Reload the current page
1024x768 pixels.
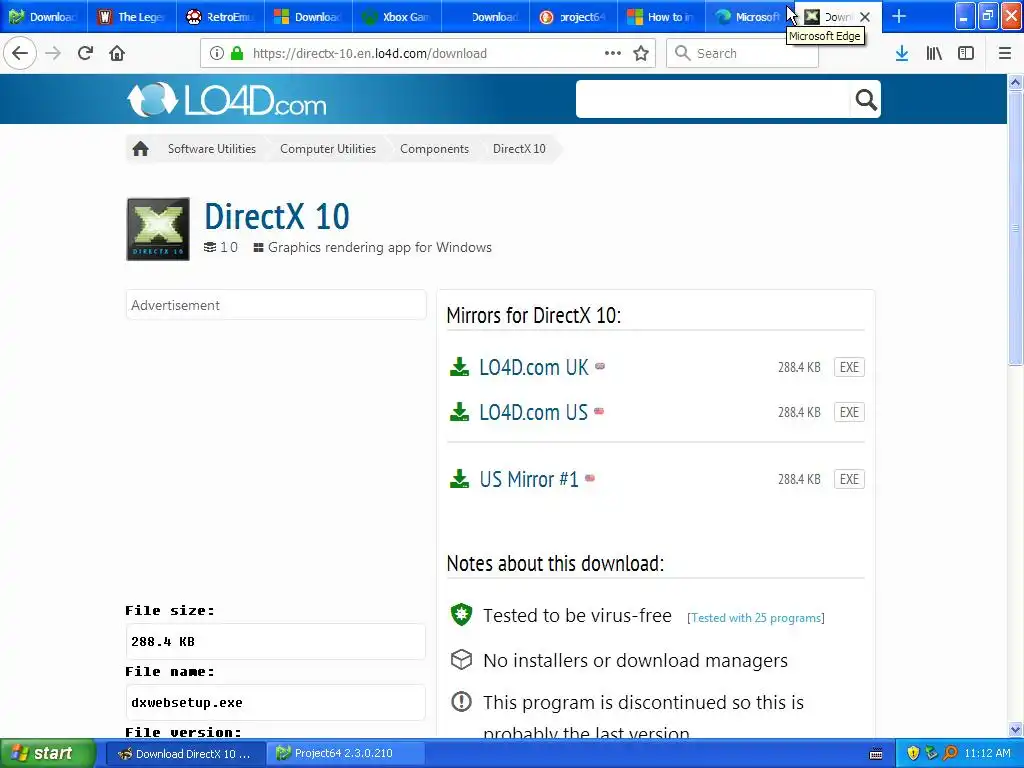(x=85, y=53)
